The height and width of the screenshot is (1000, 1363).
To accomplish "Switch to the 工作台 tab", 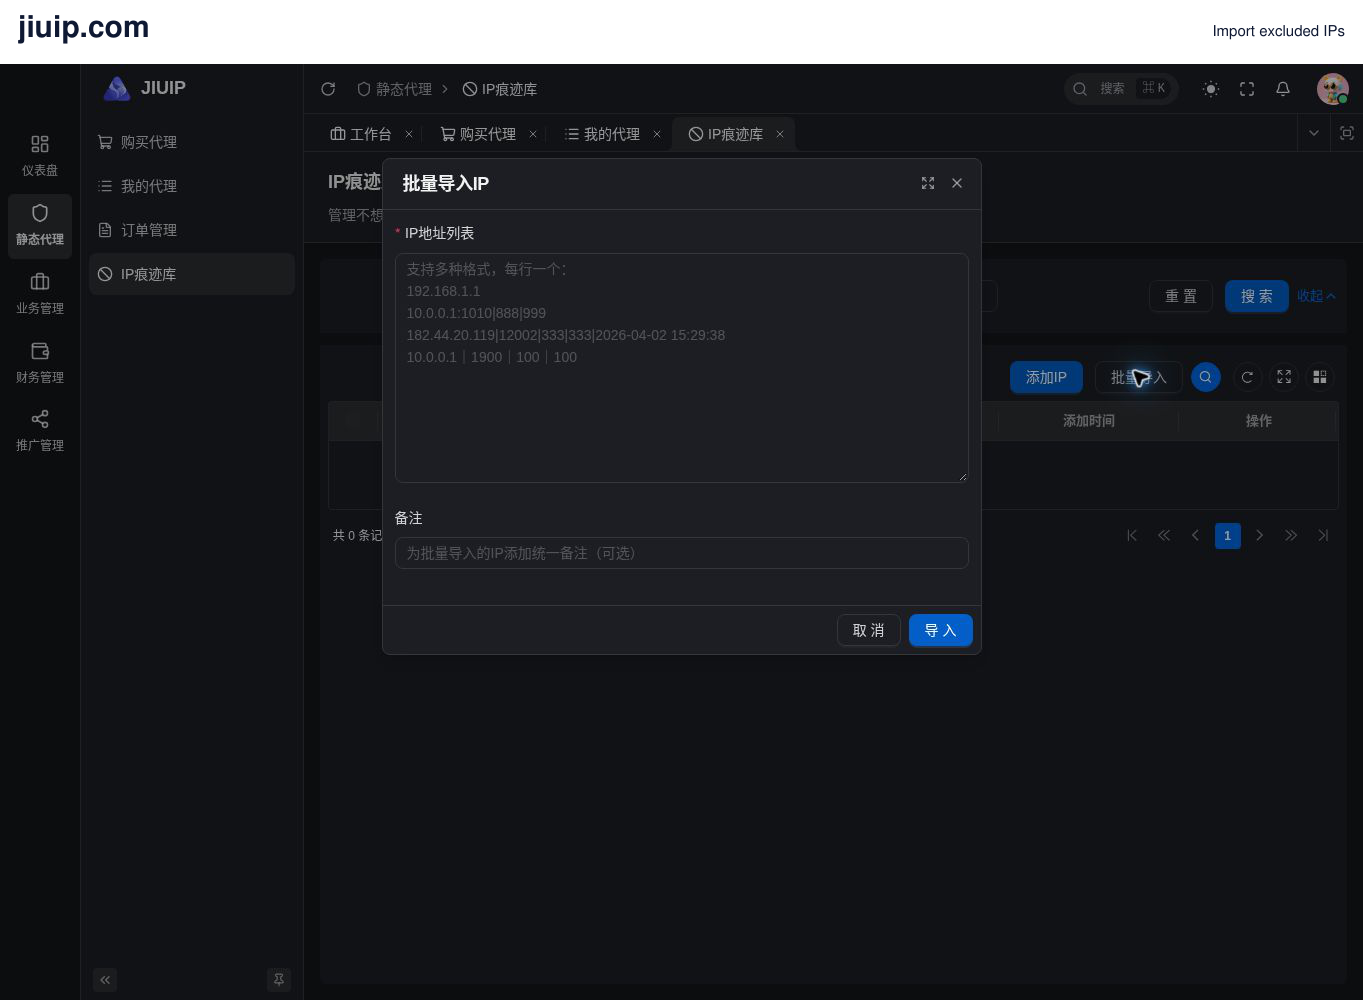I will pos(361,134).
